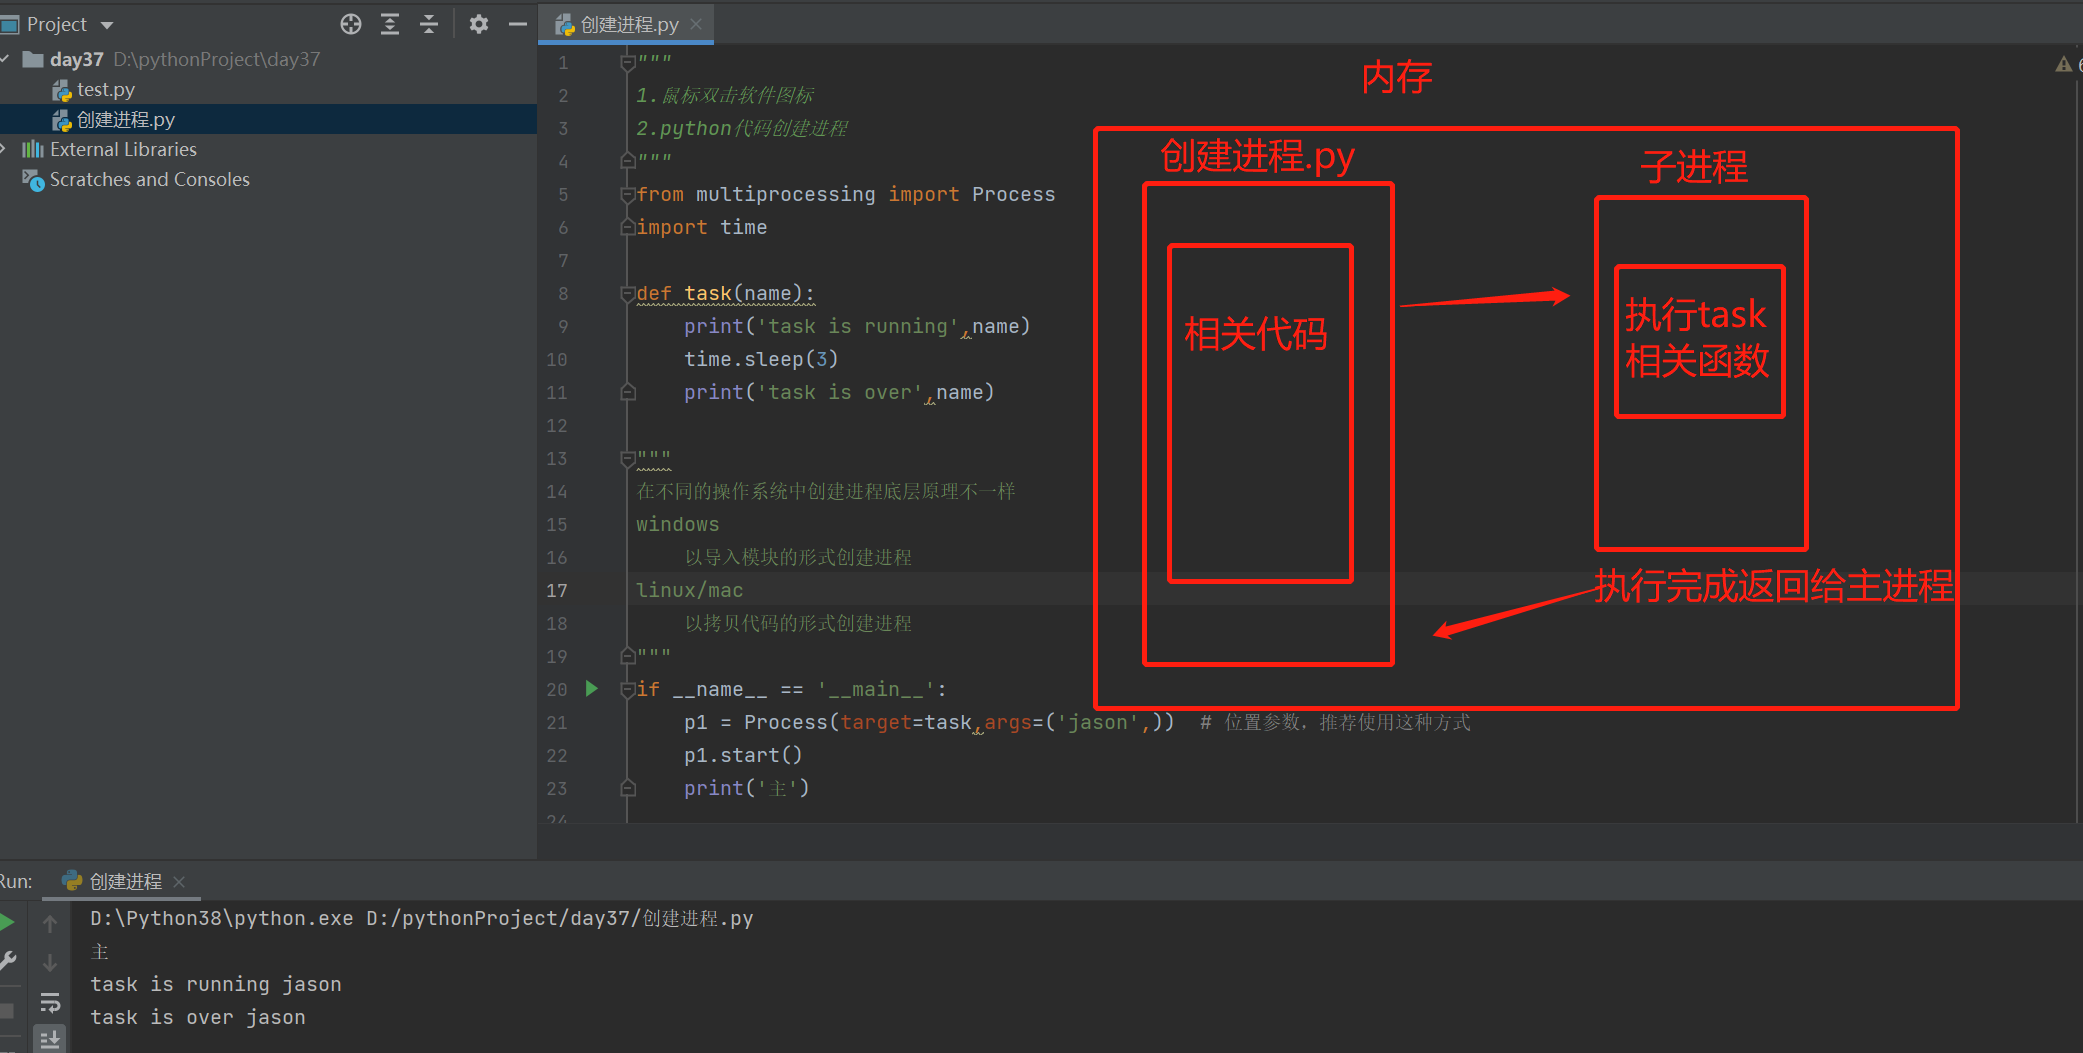This screenshot has height=1053, width=2083.
Task: Click line number 12 in the gutter
Action: click(x=557, y=425)
